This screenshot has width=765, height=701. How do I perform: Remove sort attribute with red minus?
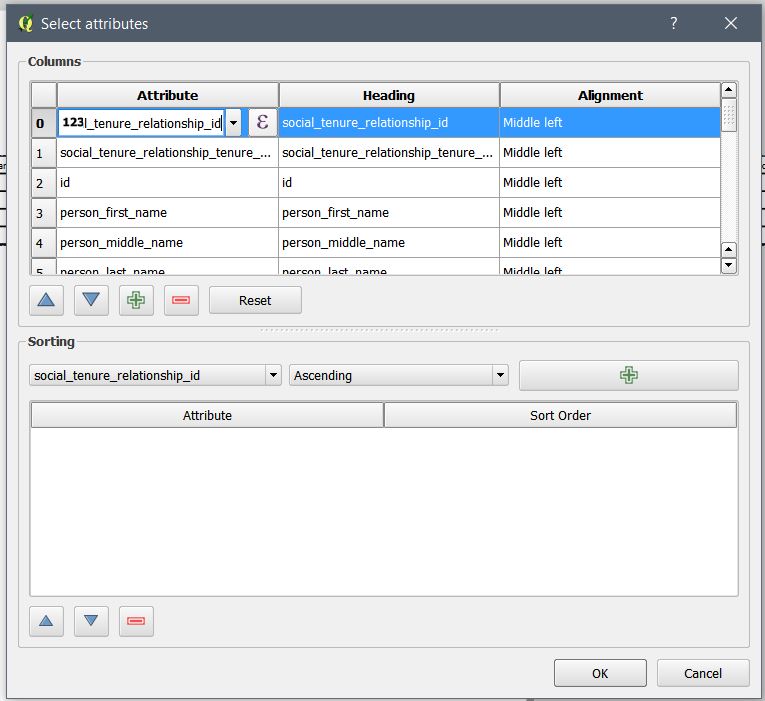(136, 621)
